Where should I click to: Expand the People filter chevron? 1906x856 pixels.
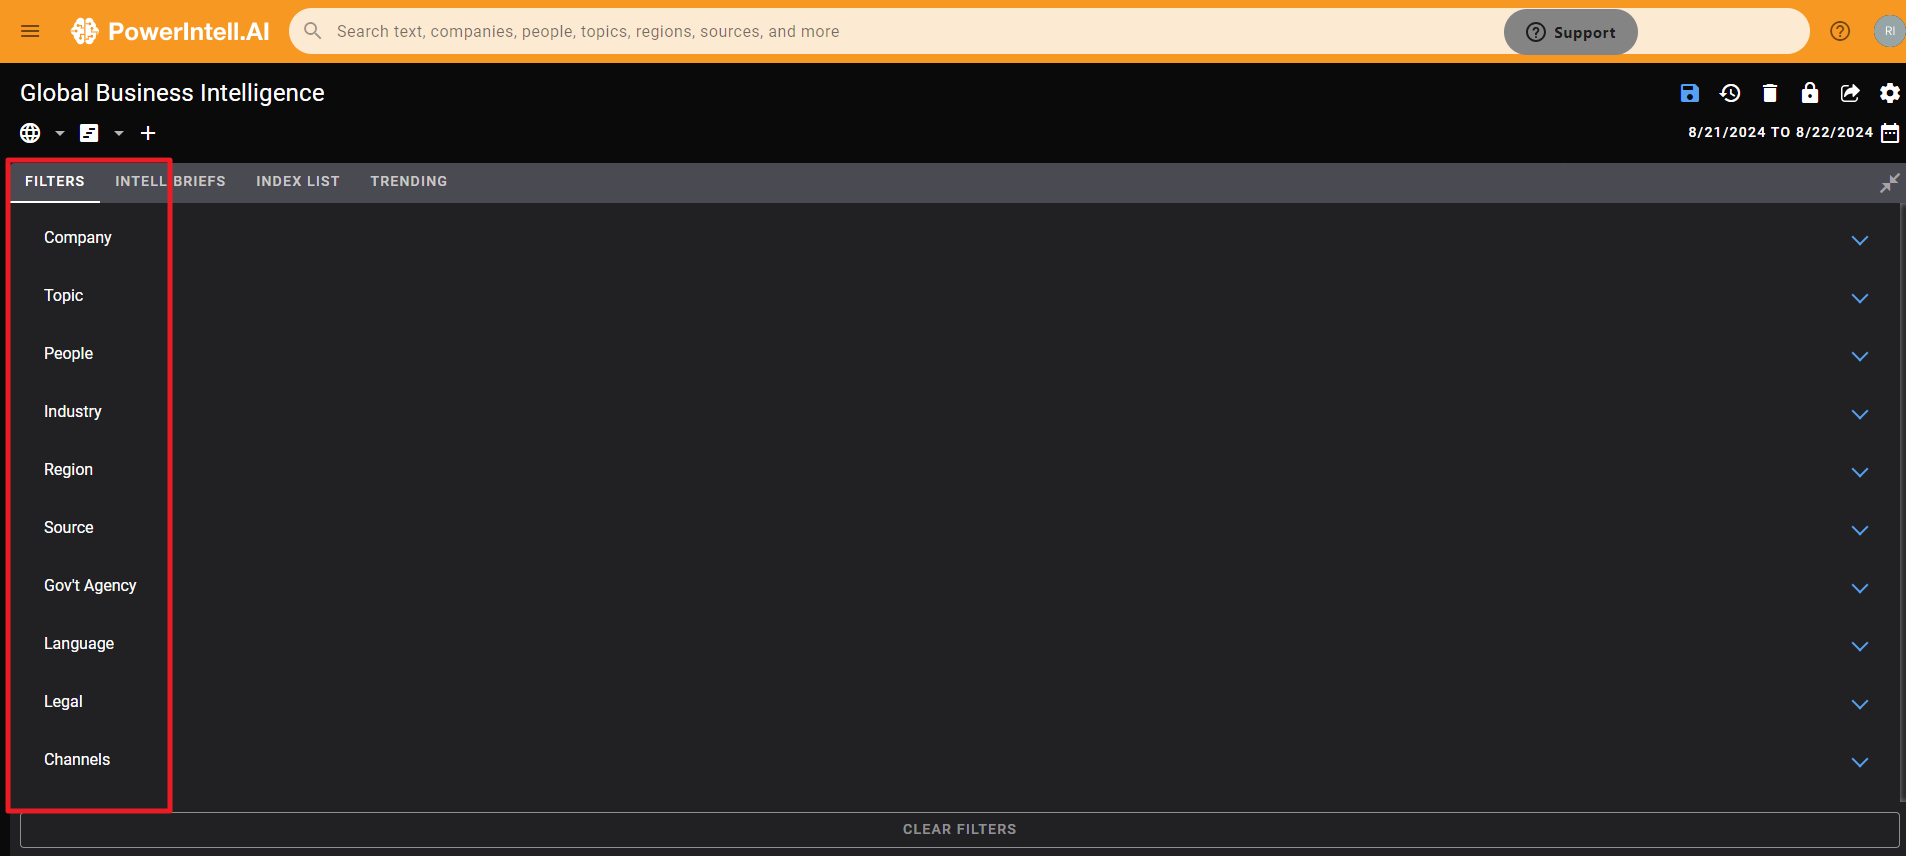pyautogui.click(x=1860, y=356)
